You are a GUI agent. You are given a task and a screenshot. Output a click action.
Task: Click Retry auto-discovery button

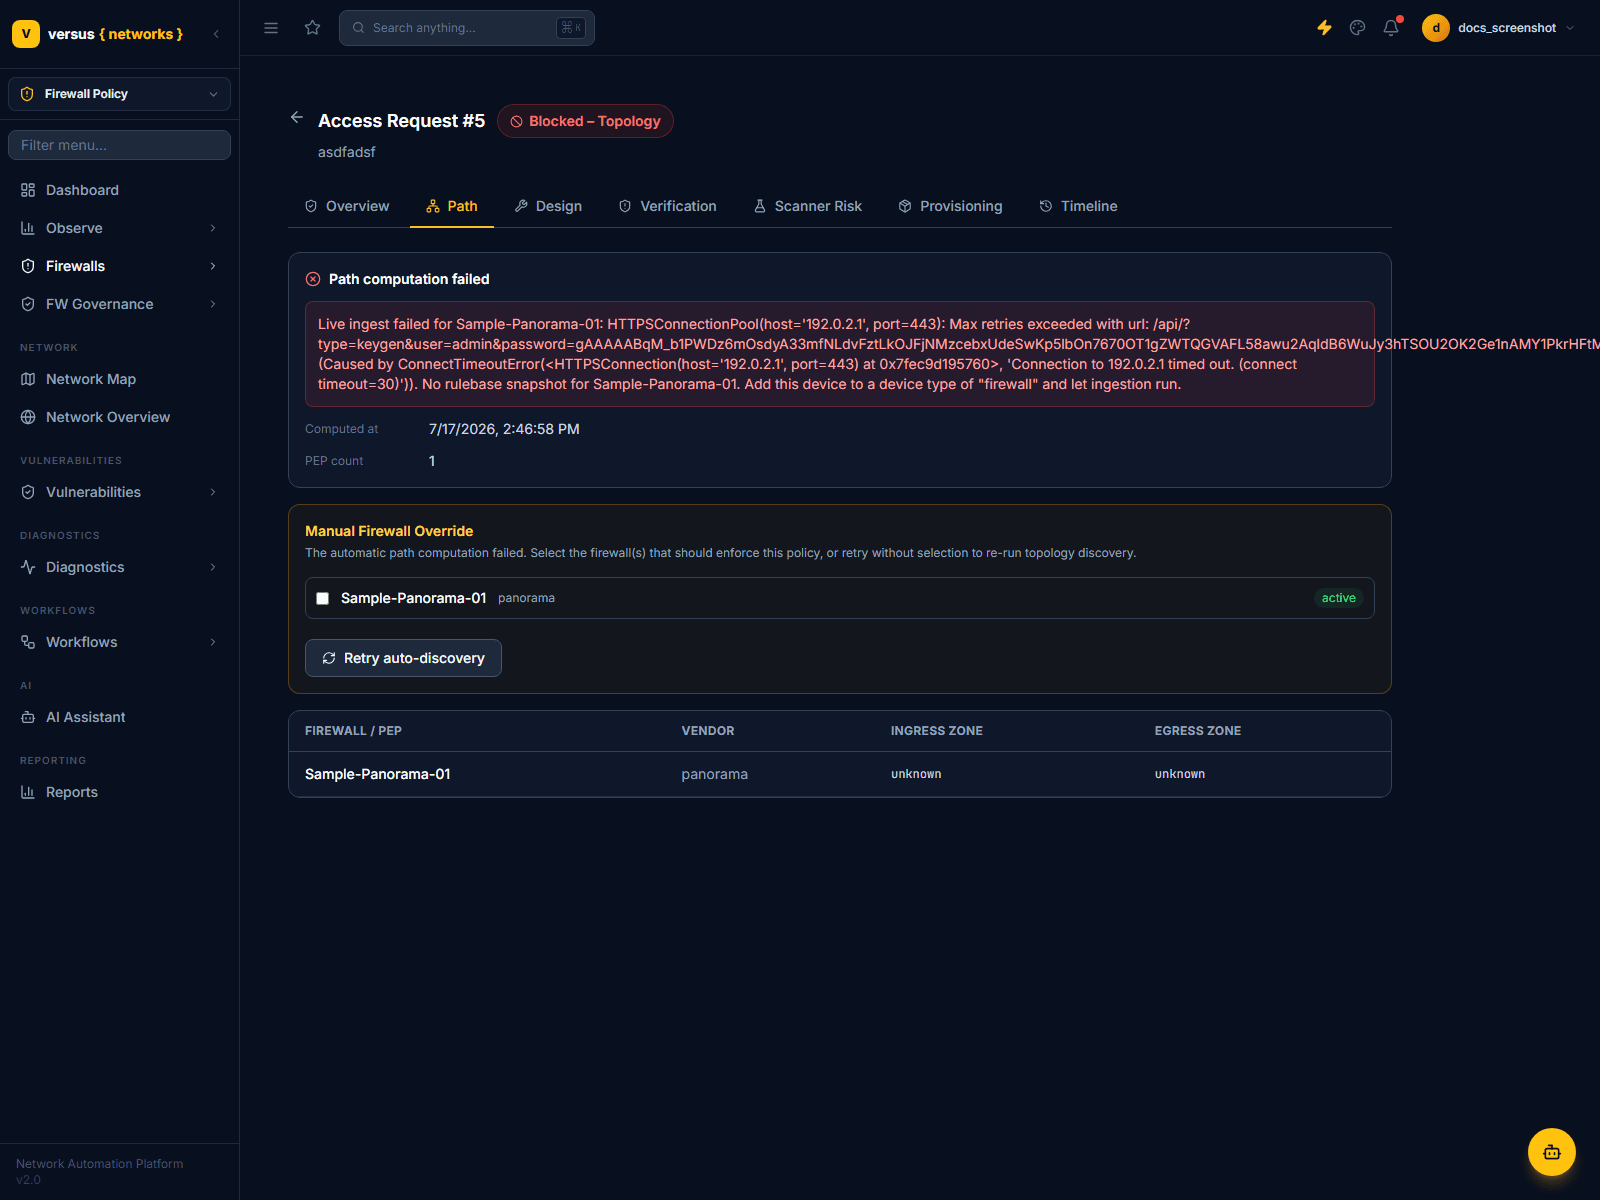pyautogui.click(x=403, y=658)
